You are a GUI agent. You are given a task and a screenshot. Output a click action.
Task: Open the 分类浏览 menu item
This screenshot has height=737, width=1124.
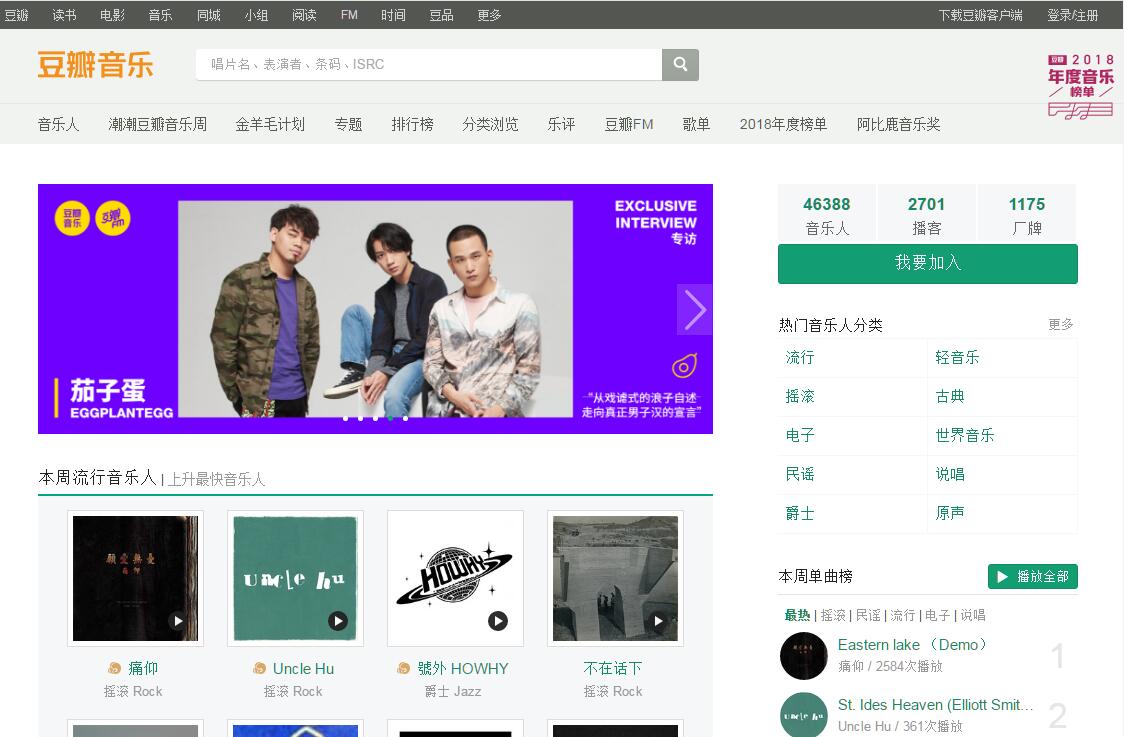(490, 124)
